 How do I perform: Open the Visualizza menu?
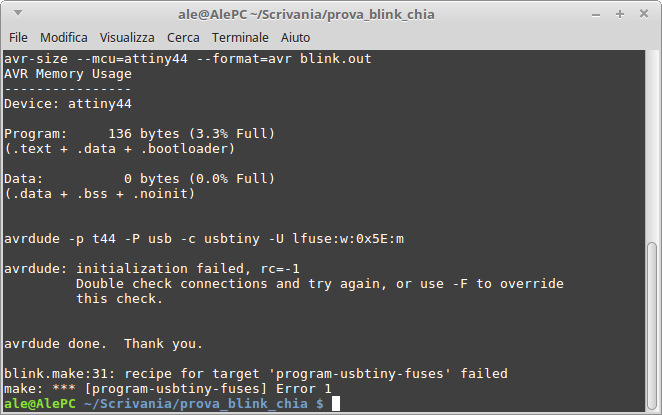pos(127,38)
